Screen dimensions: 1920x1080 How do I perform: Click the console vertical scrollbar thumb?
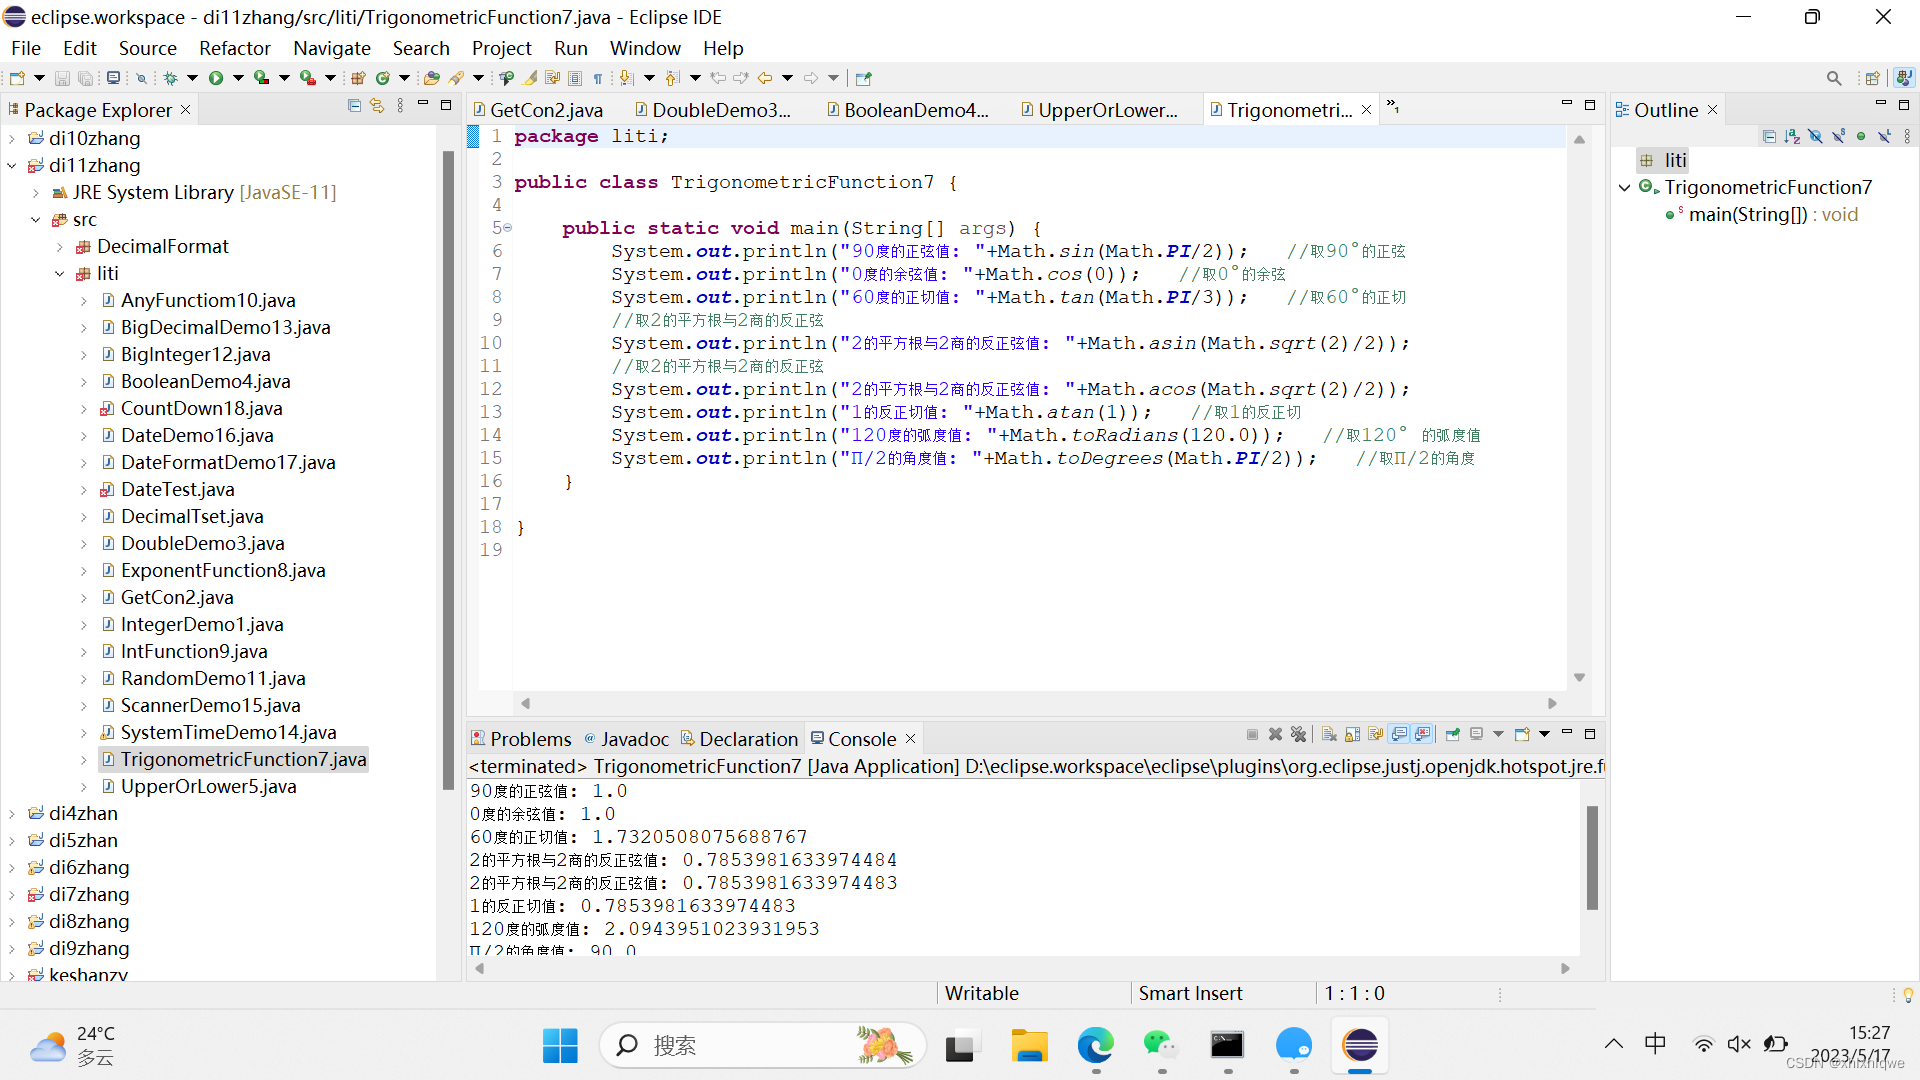(1592, 857)
